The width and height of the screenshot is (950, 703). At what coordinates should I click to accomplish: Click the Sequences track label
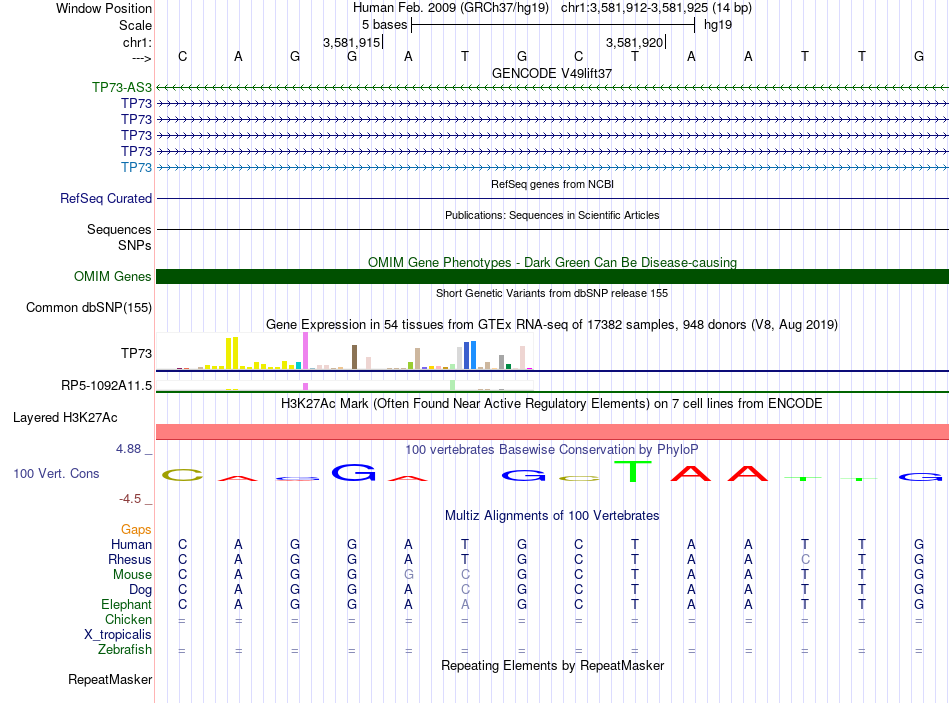[x=119, y=229]
